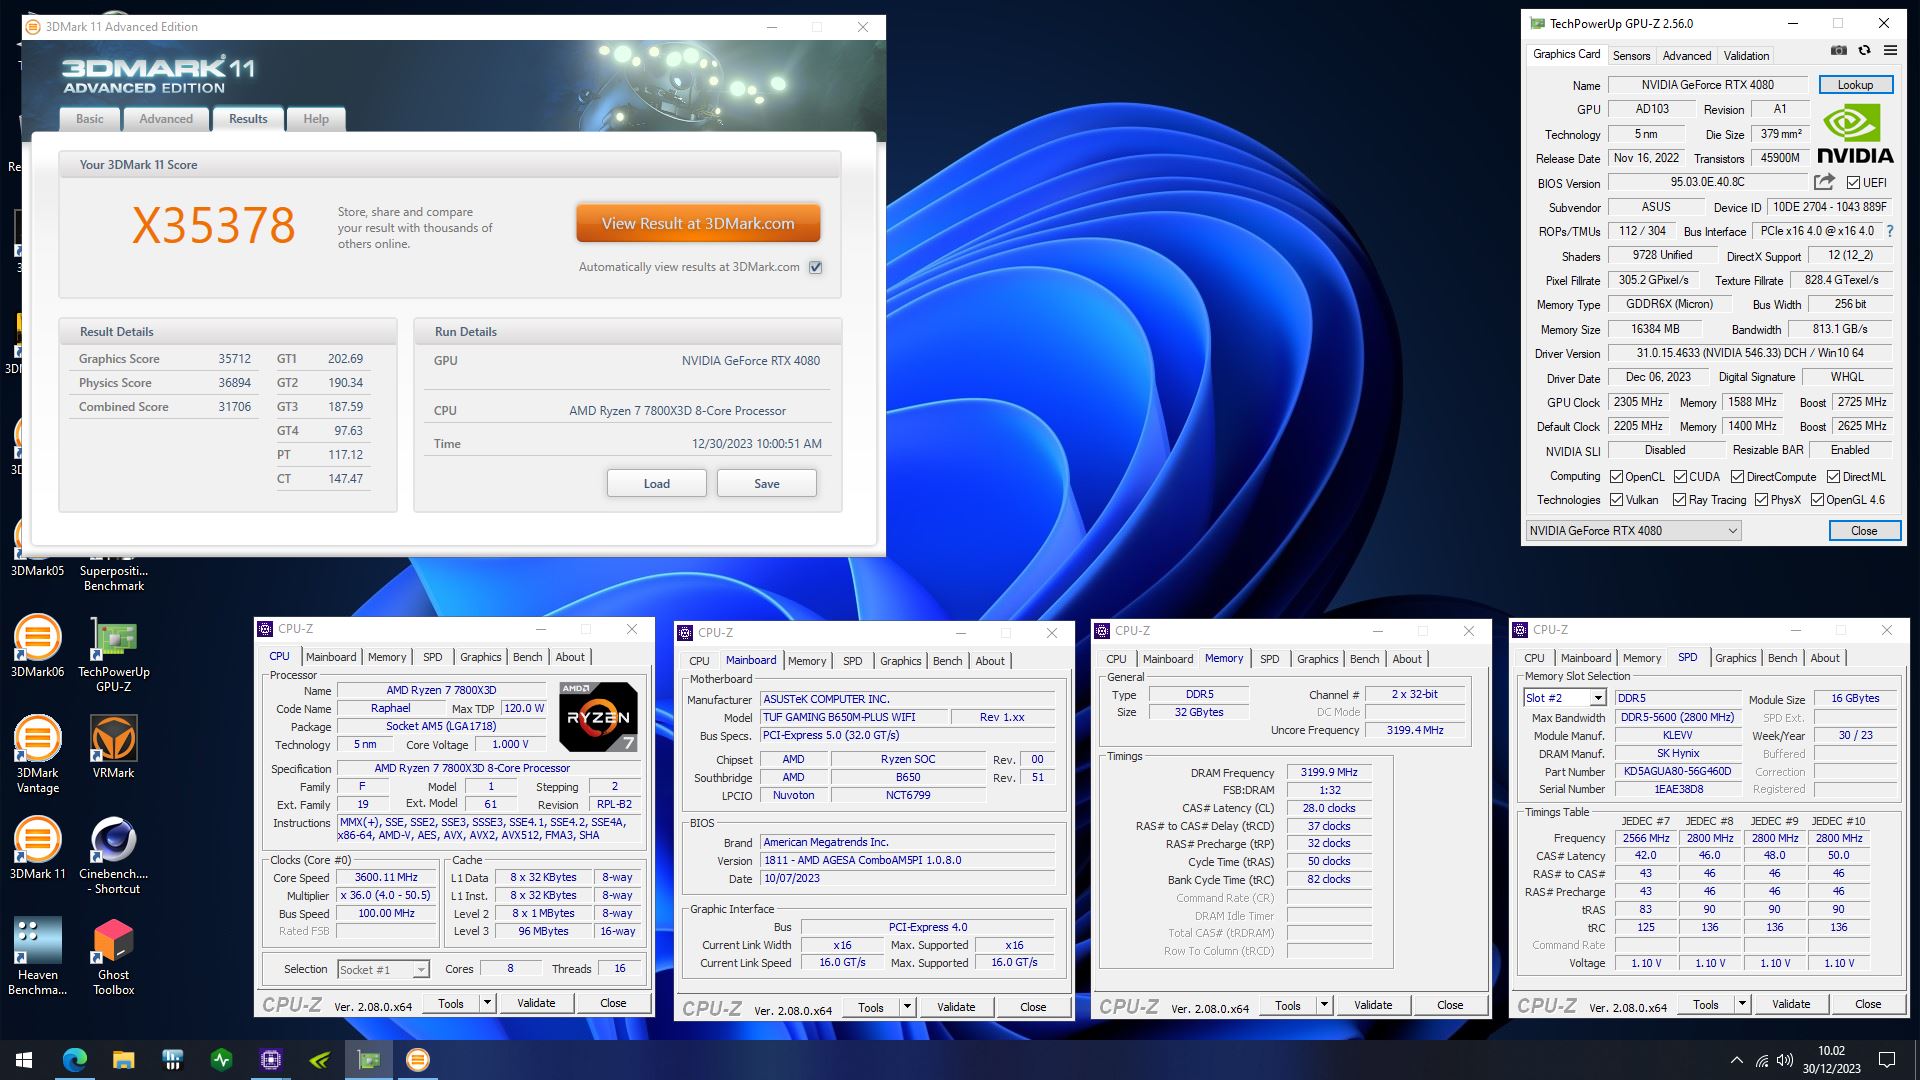Switch to the Sensors tab in GPU-Z
The height and width of the screenshot is (1080, 1920).
[1631, 56]
